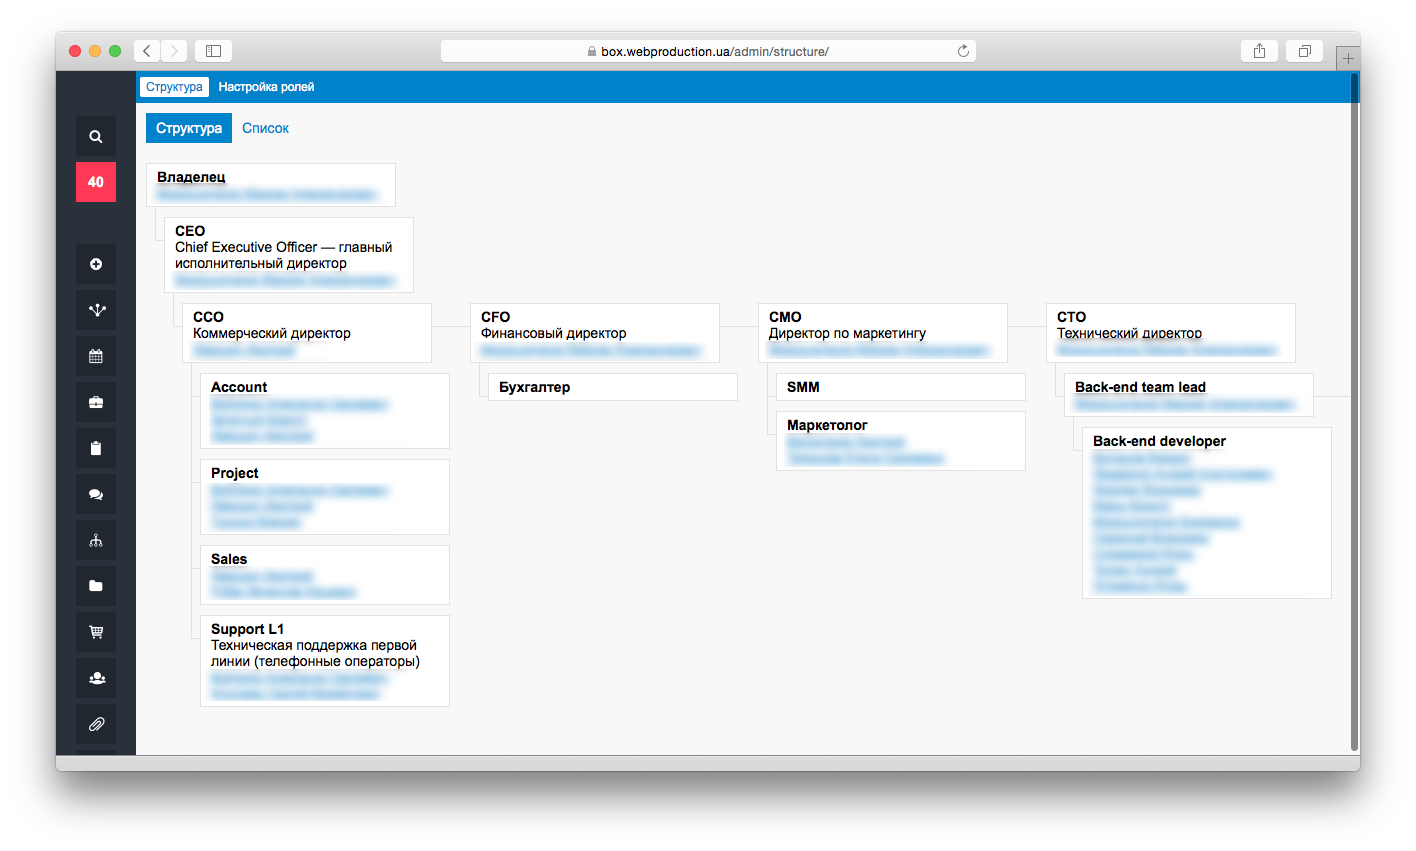Toggle the Safari sidebar button
The image size is (1416, 851).
(213, 51)
